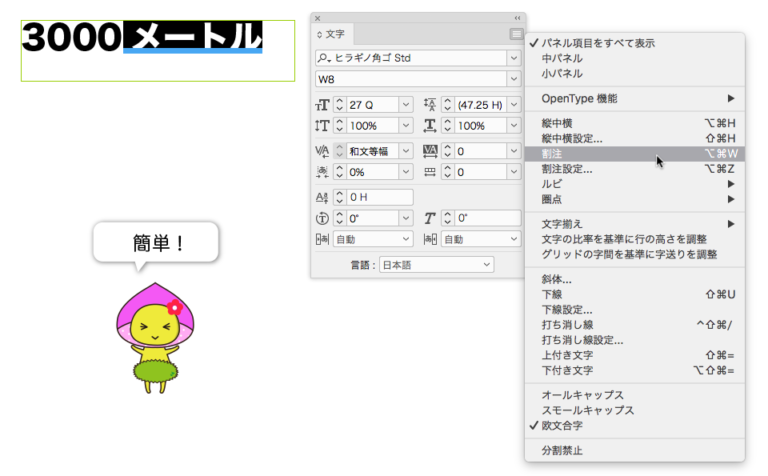Expand the W8 font weight dropdown
This screenshot has height=476, width=768.
[x=513, y=79]
